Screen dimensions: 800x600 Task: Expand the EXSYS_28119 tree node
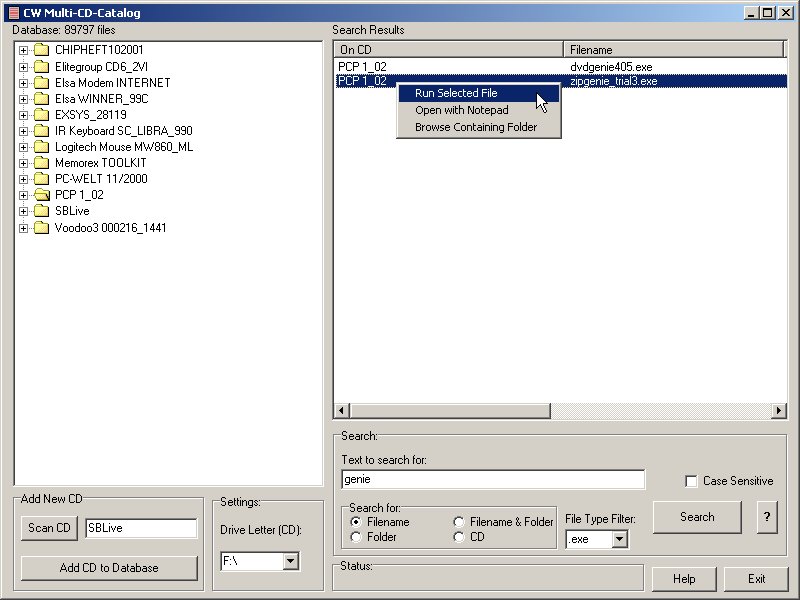(23, 115)
